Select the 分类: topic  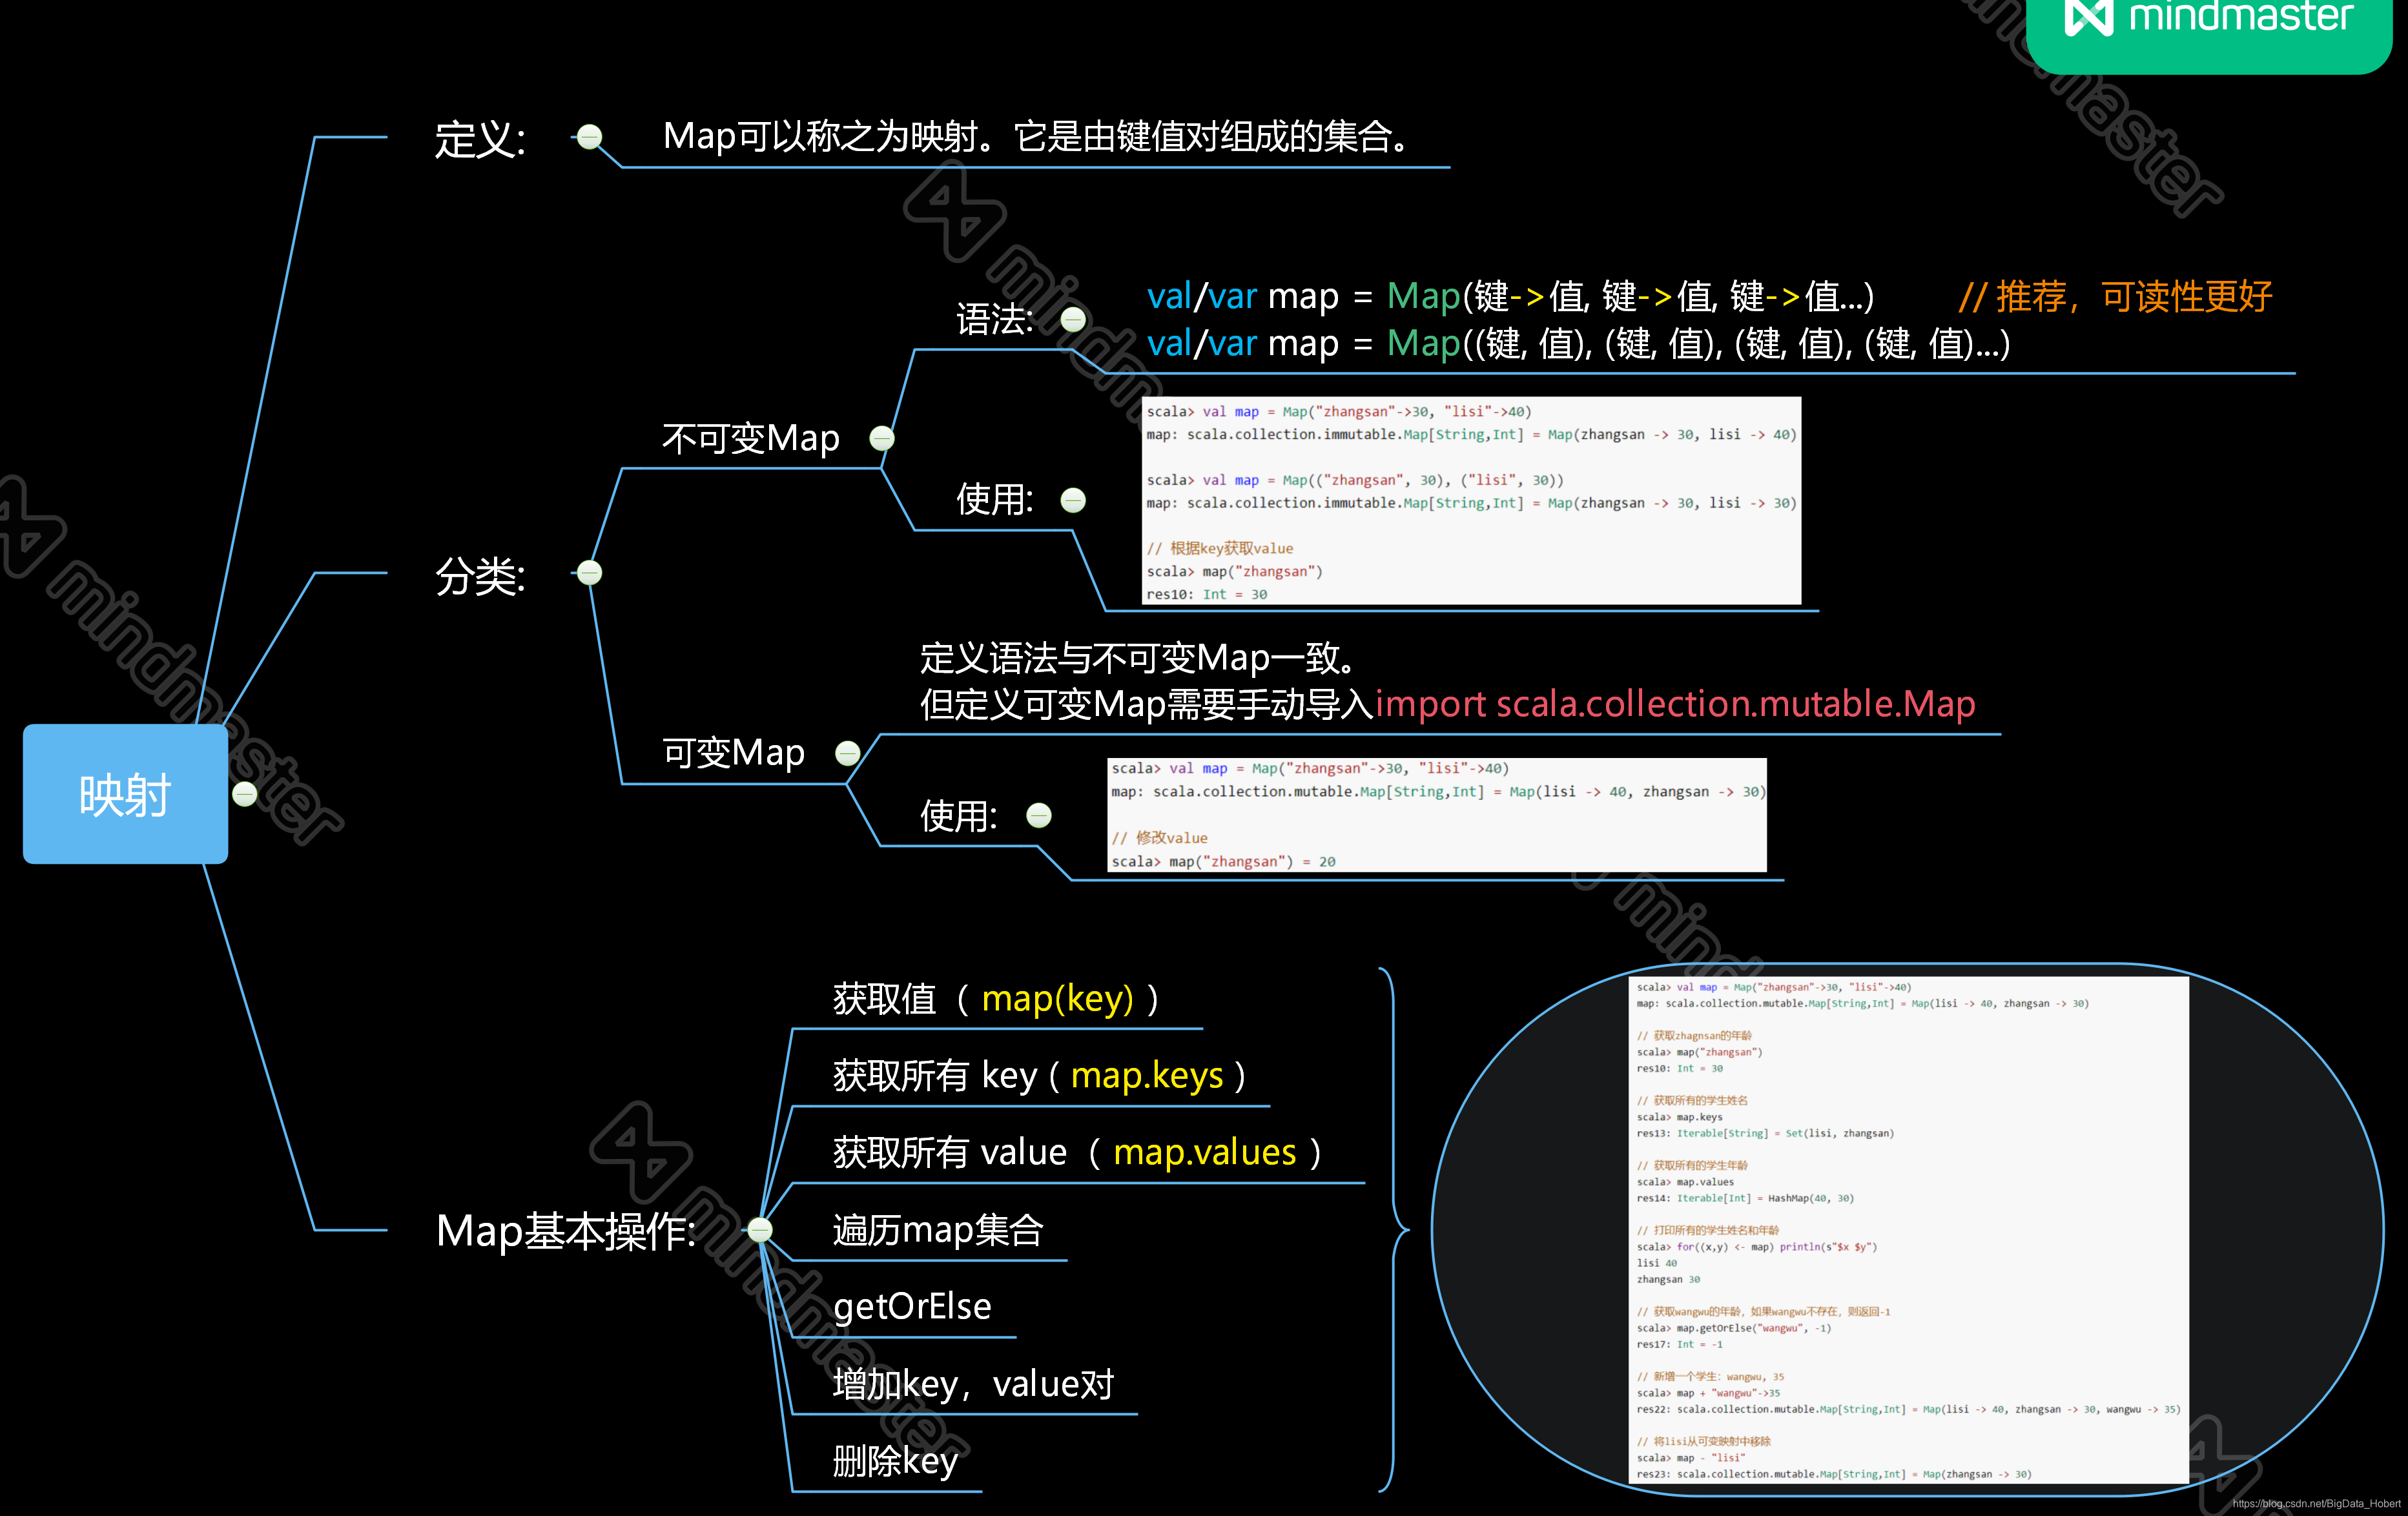click(480, 576)
